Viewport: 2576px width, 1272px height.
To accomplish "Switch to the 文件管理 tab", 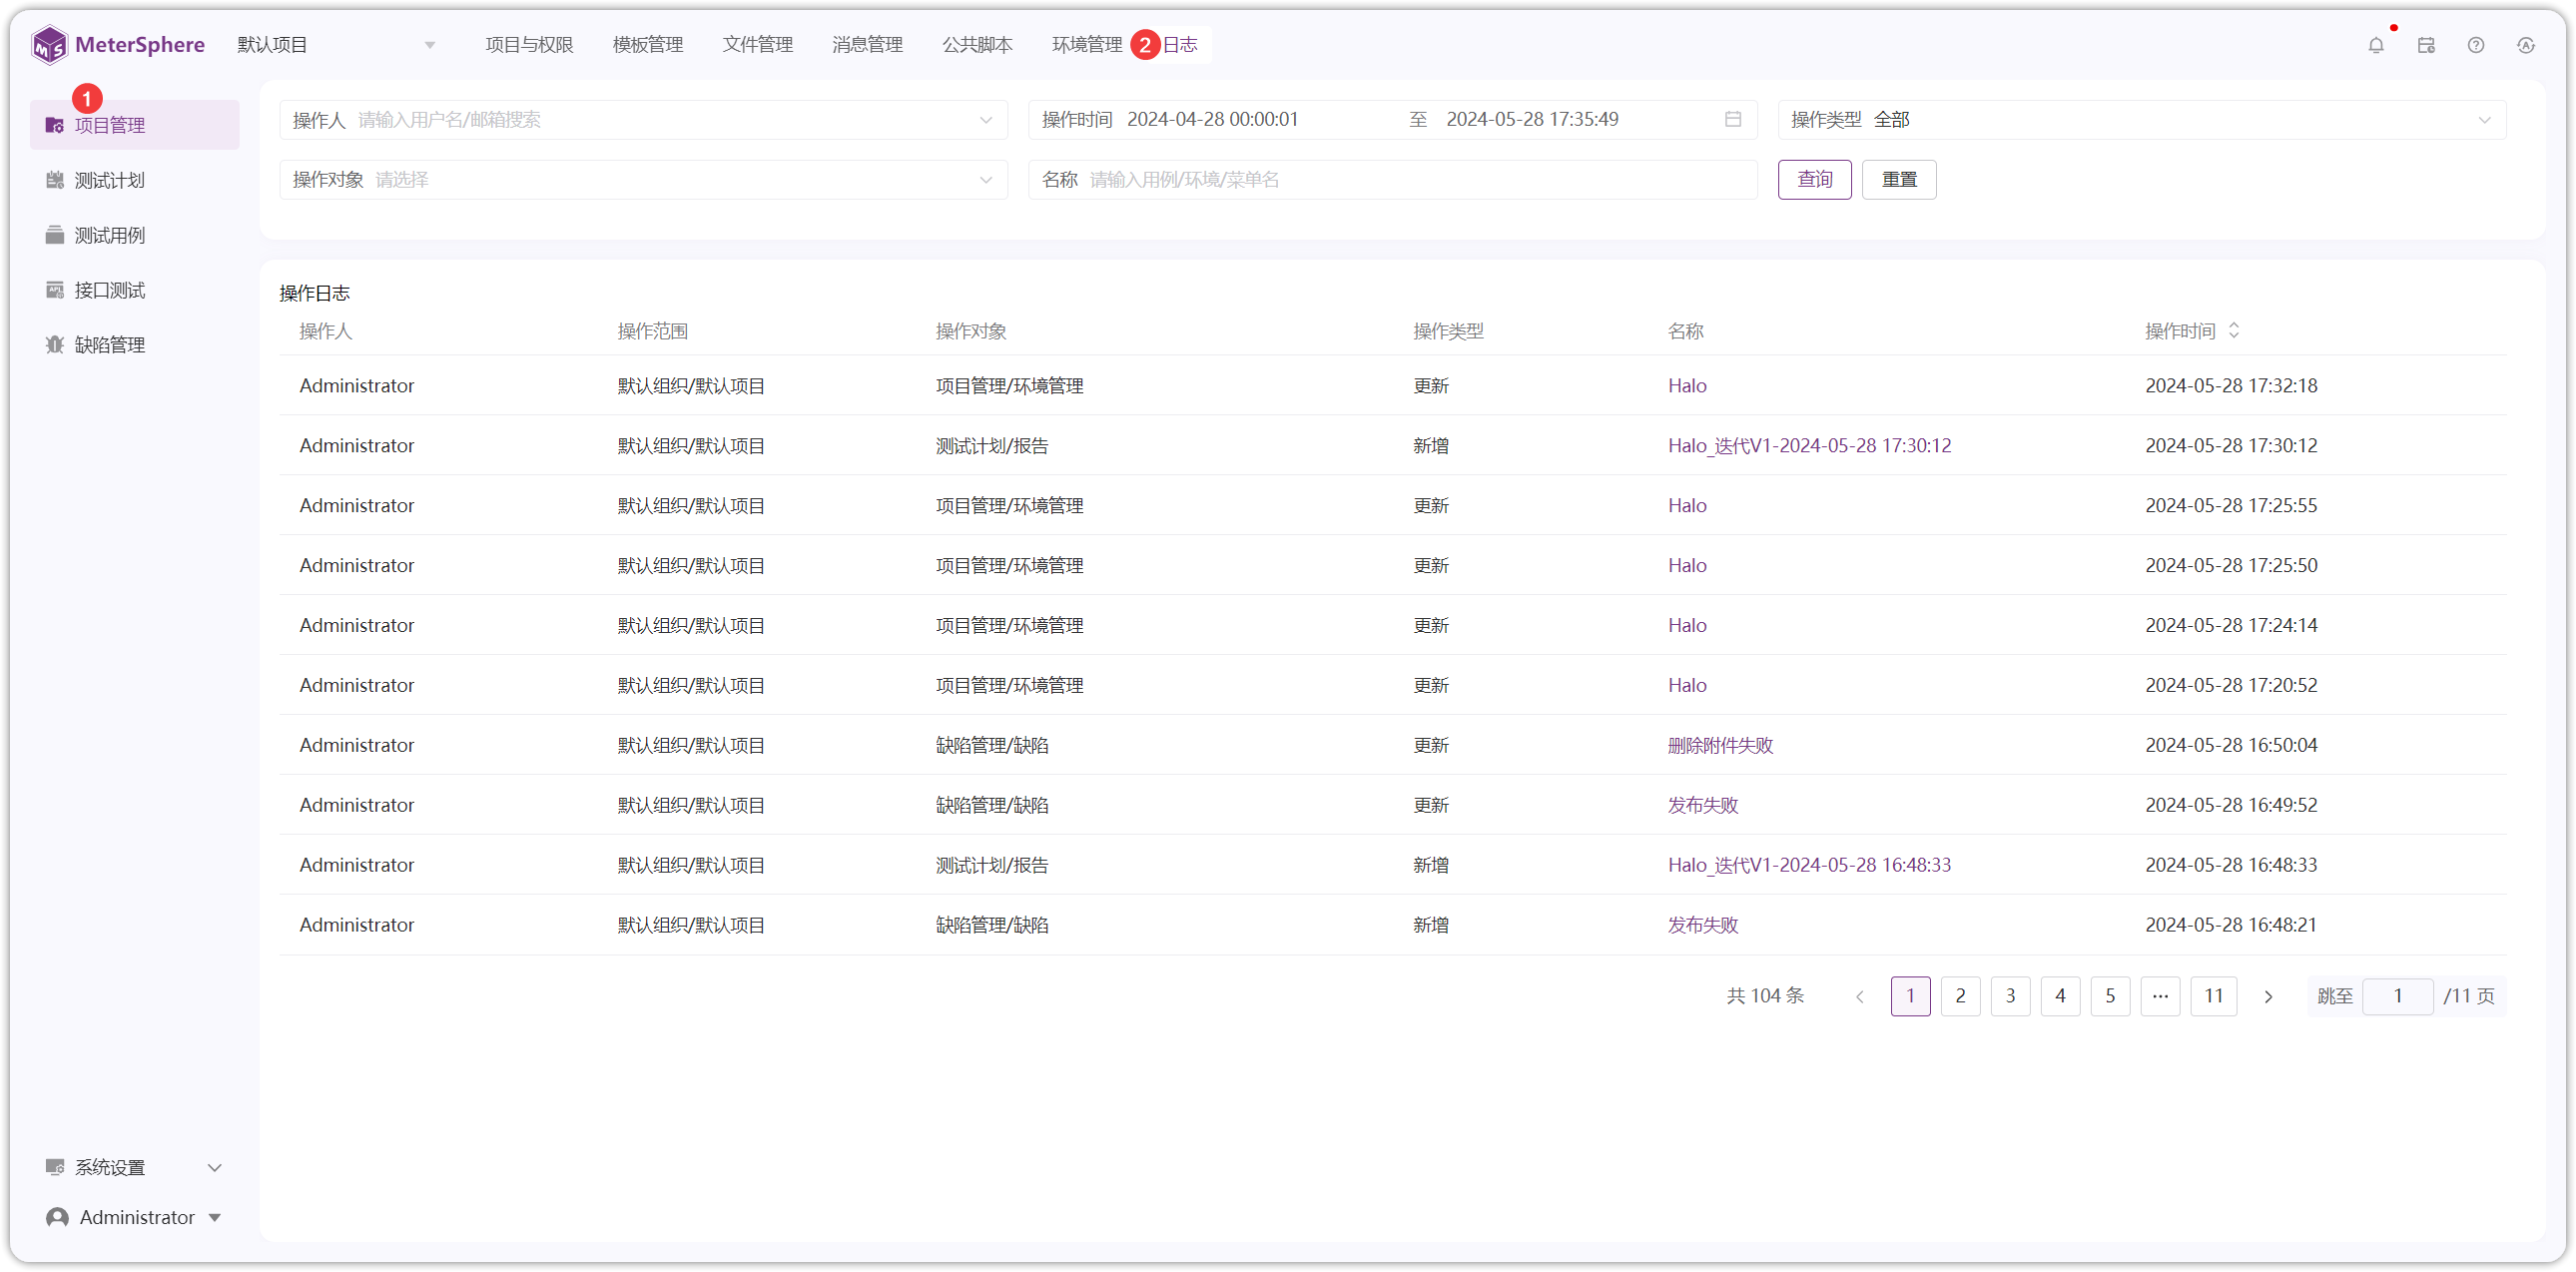I will click(x=758, y=45).
